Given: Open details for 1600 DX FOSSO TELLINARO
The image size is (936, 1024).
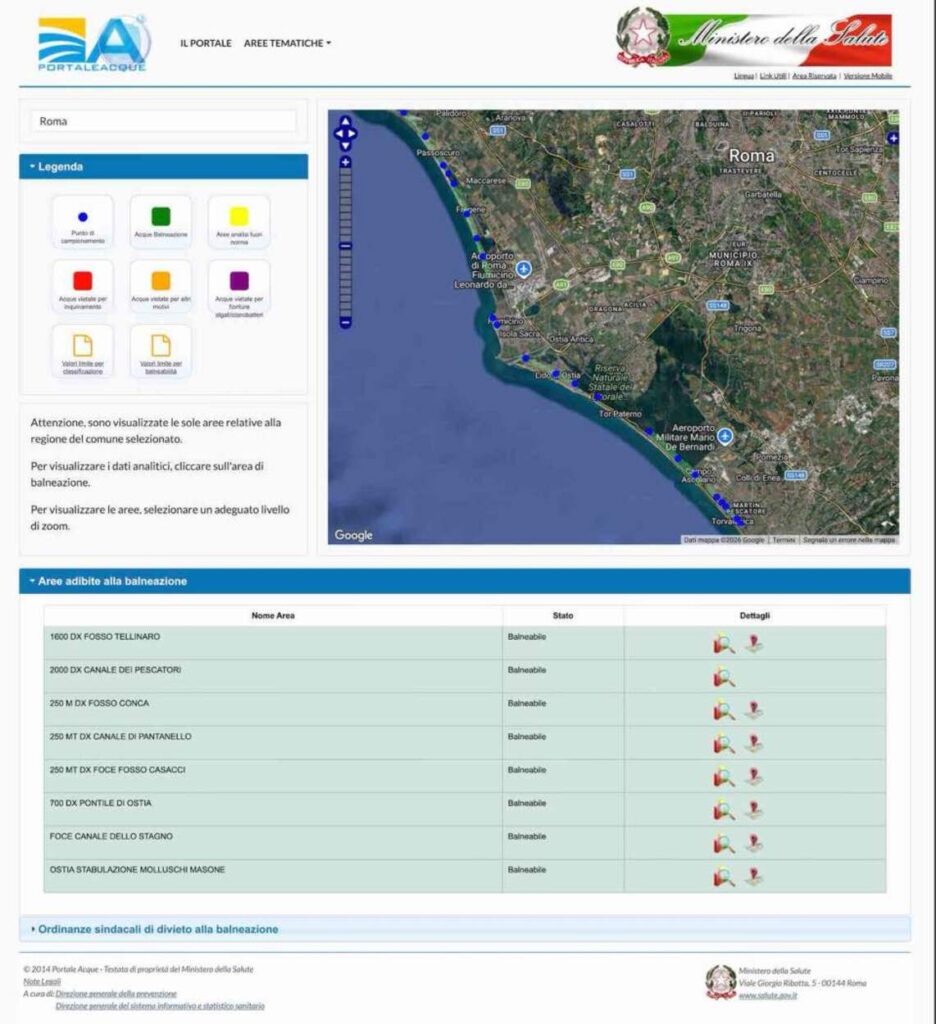Looking at the screenshot, I should click(724, 644).
